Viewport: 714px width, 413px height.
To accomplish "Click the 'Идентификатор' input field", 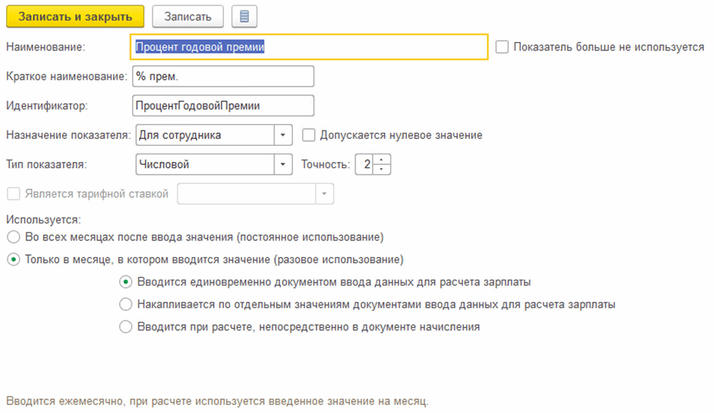I will [x=223, y=106].
